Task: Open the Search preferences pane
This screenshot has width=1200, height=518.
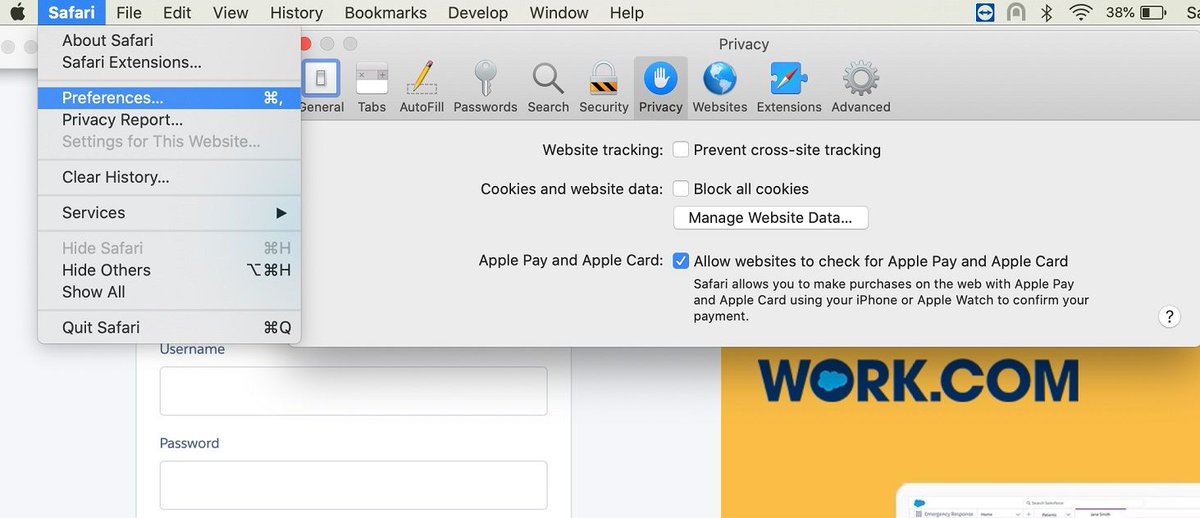Action: pyautogui.click(x=548, y=86)
